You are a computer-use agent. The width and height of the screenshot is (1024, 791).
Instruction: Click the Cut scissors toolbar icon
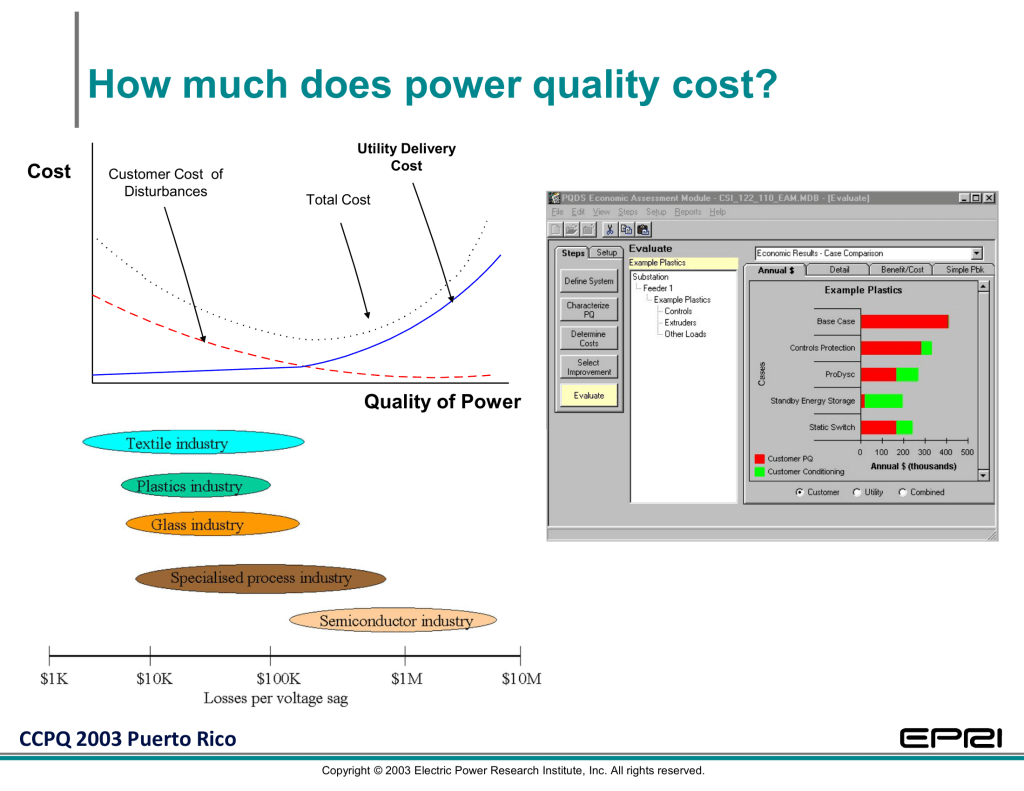609,229
